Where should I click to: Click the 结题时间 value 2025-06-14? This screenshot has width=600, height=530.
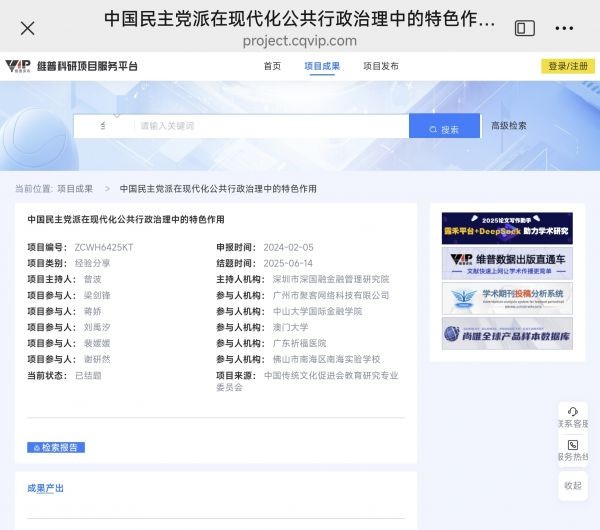coord(288,263)
